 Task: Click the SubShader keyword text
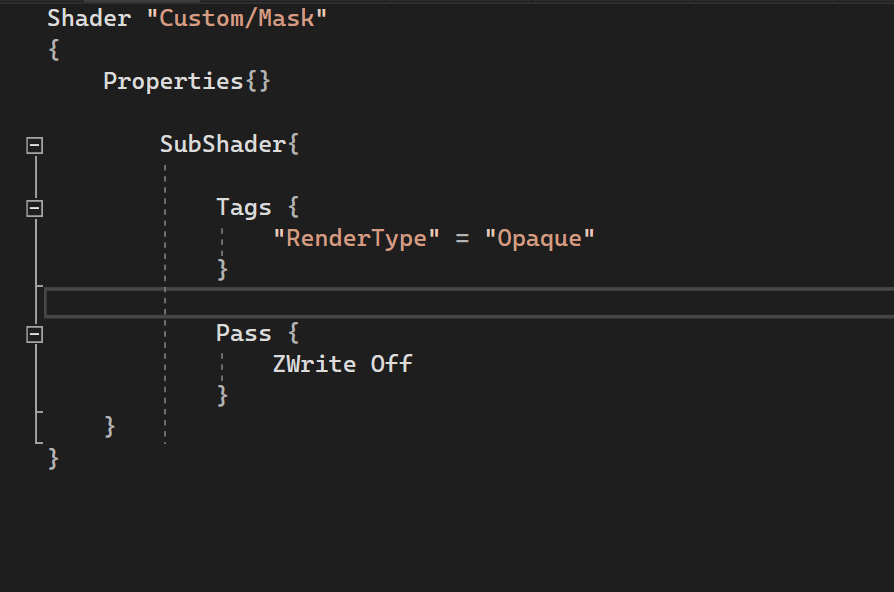[223, 144]
